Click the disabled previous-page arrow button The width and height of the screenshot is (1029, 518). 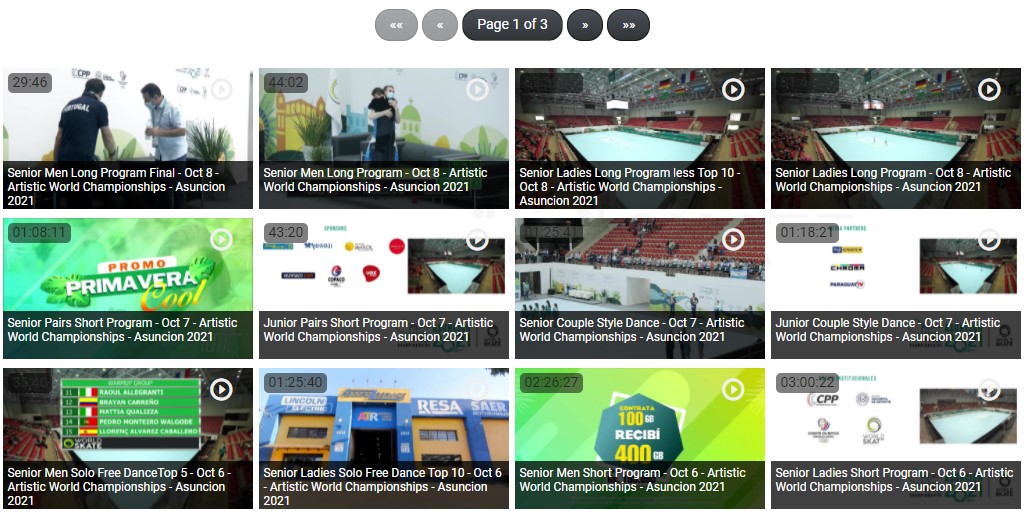[x=440, y=25]
